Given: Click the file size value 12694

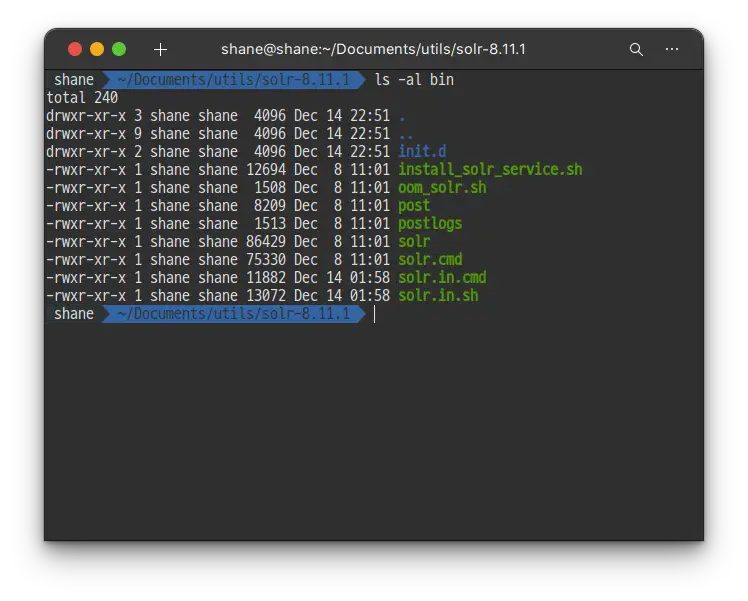Looking at the screenshot, I should coord(266,170).
